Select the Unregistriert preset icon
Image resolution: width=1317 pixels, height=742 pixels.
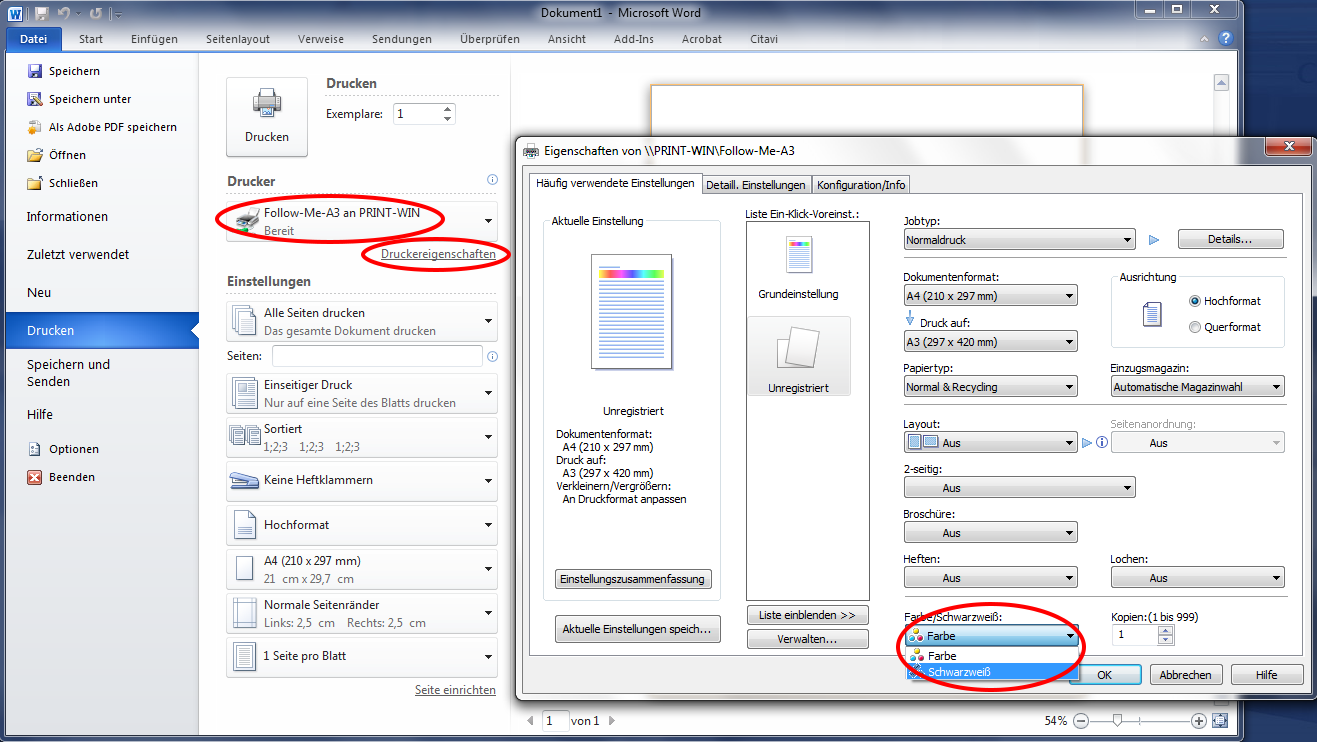pyautogui.click(x=798, y=356)
